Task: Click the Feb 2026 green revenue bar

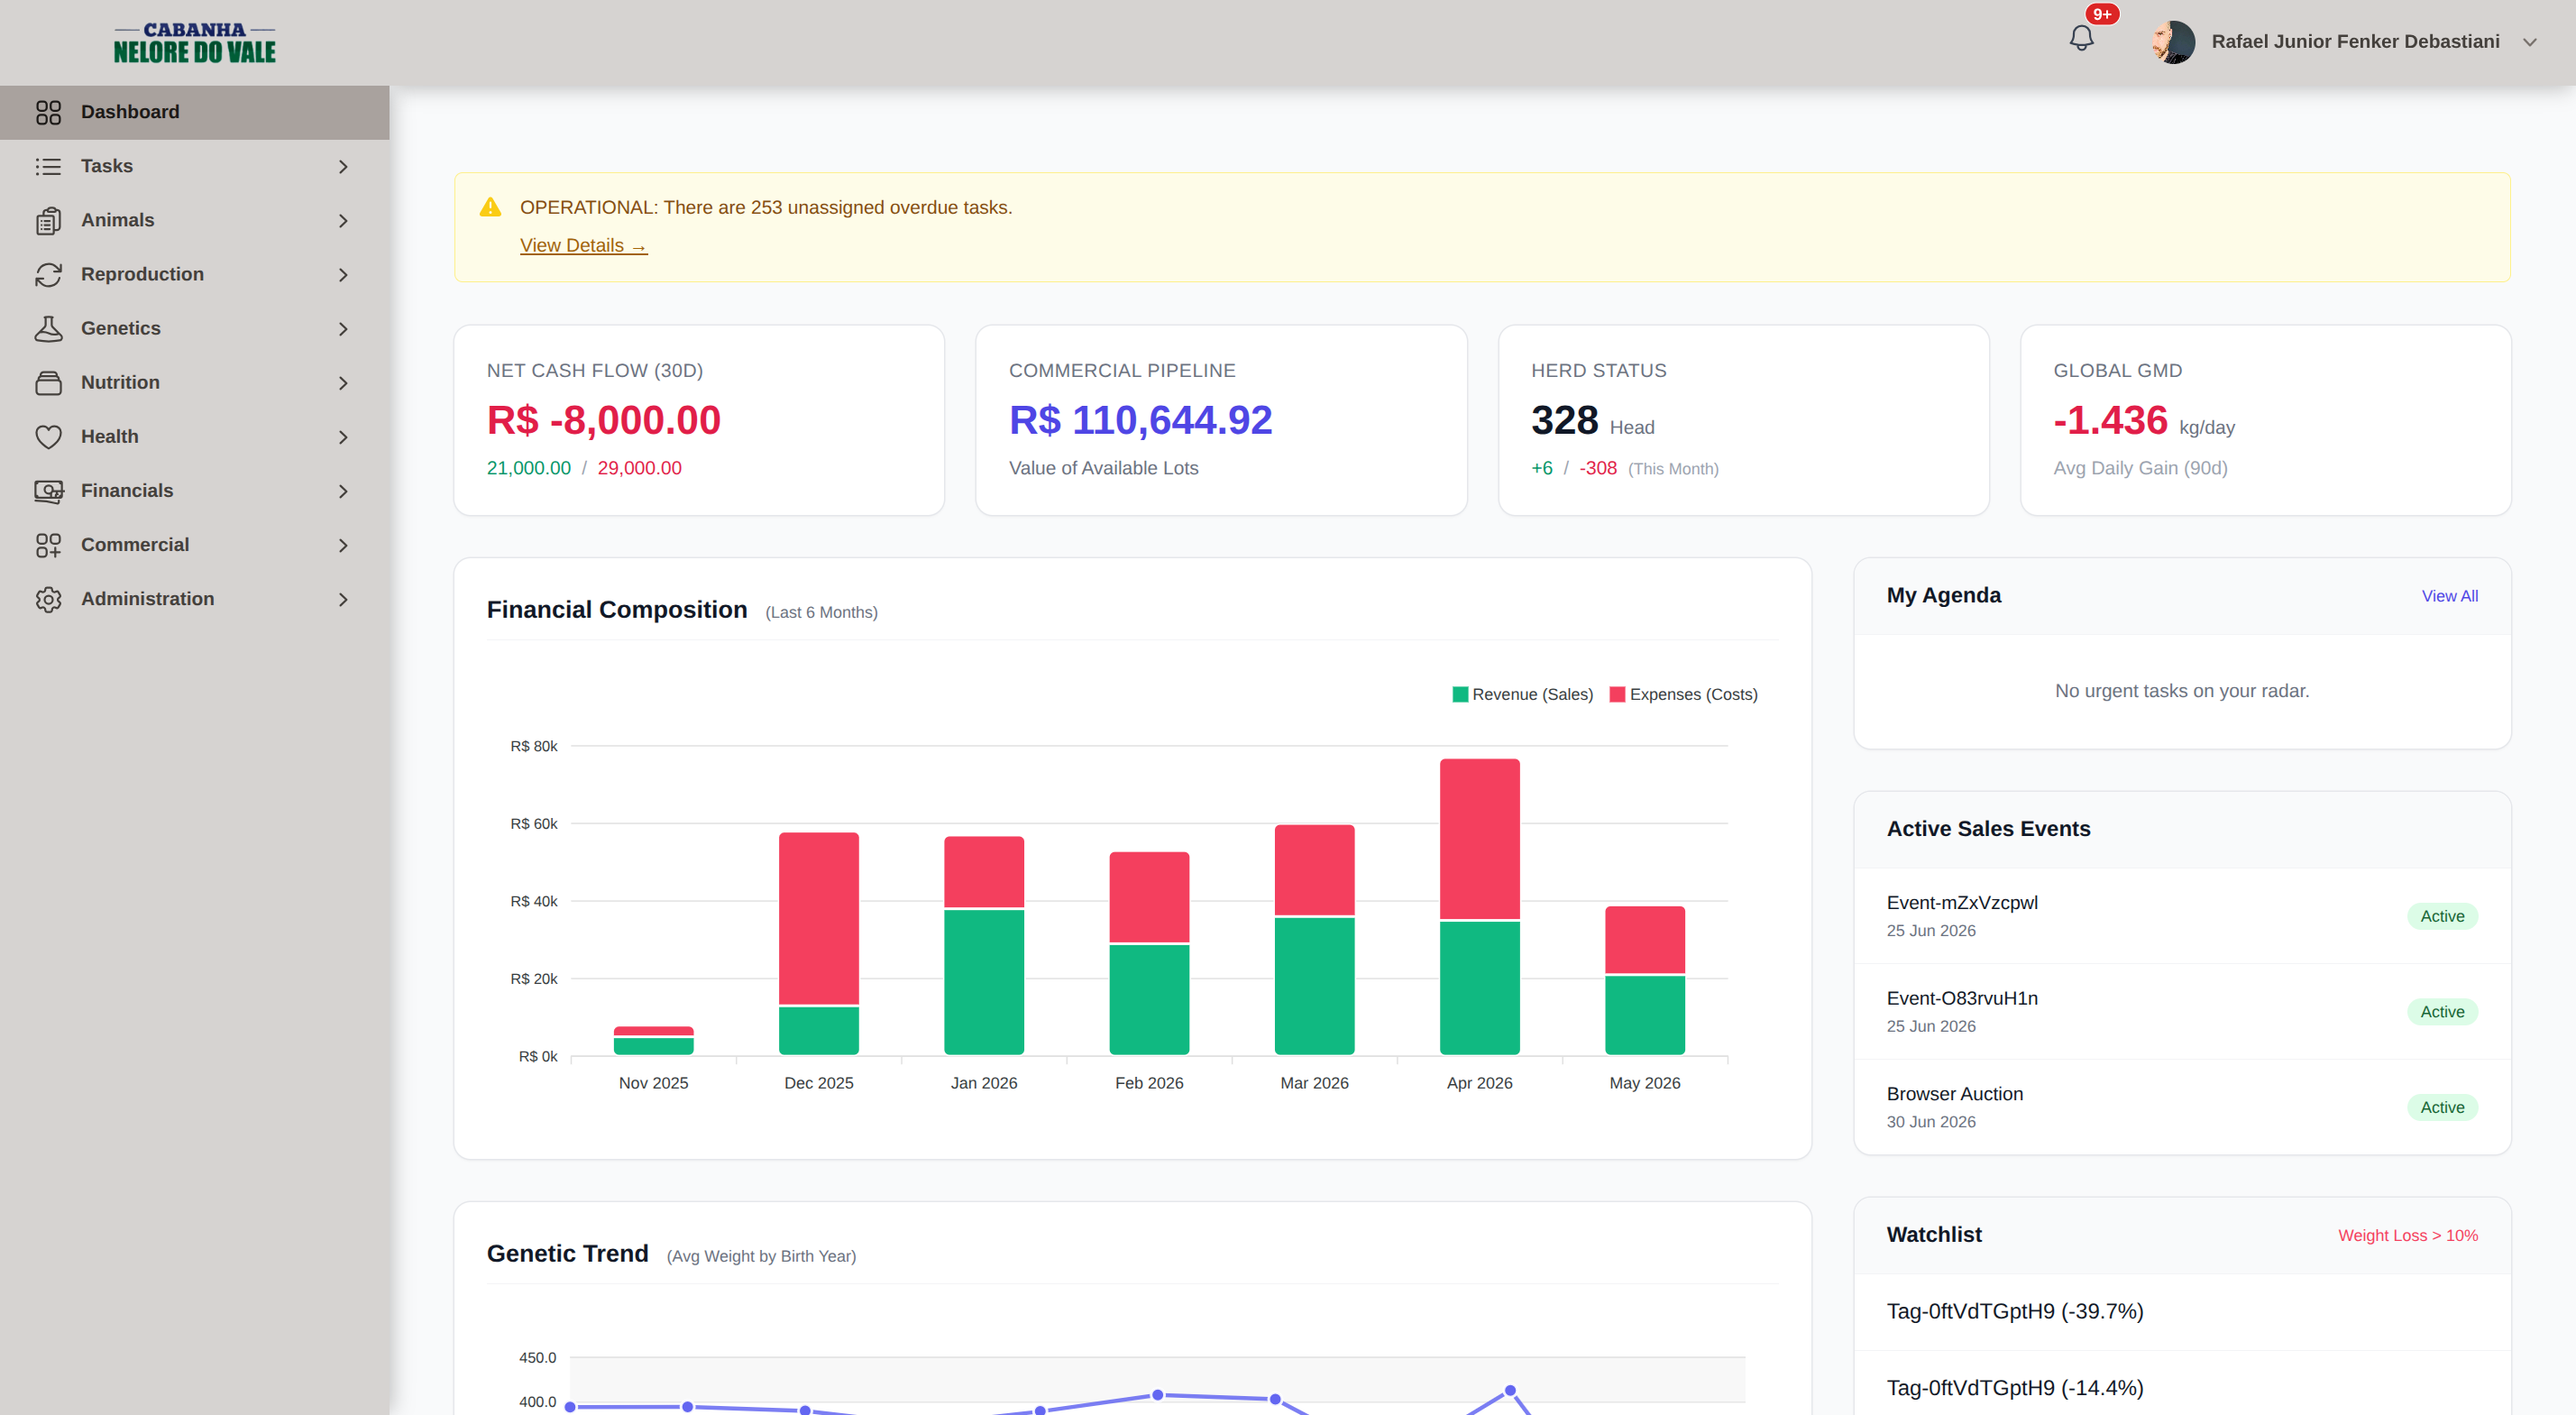Action: pyautogui.click(x=1149, y=999)
